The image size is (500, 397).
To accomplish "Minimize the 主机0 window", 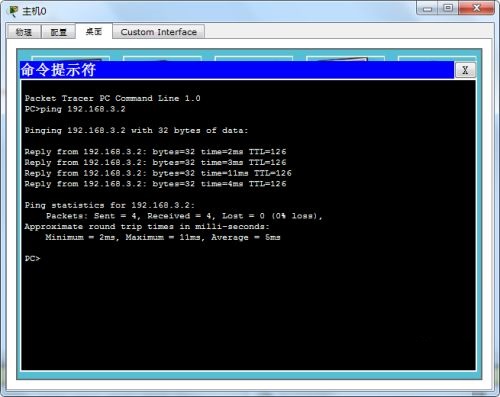I will click(x=428, y=9).
